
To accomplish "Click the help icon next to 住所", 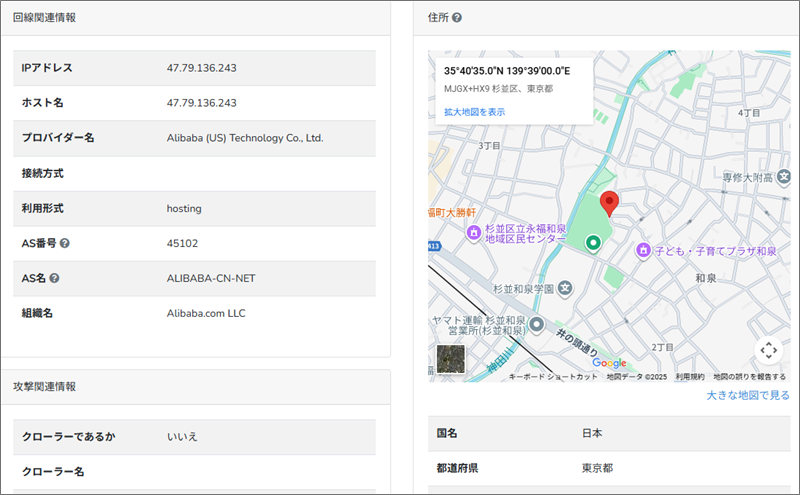I will point(457,18).
